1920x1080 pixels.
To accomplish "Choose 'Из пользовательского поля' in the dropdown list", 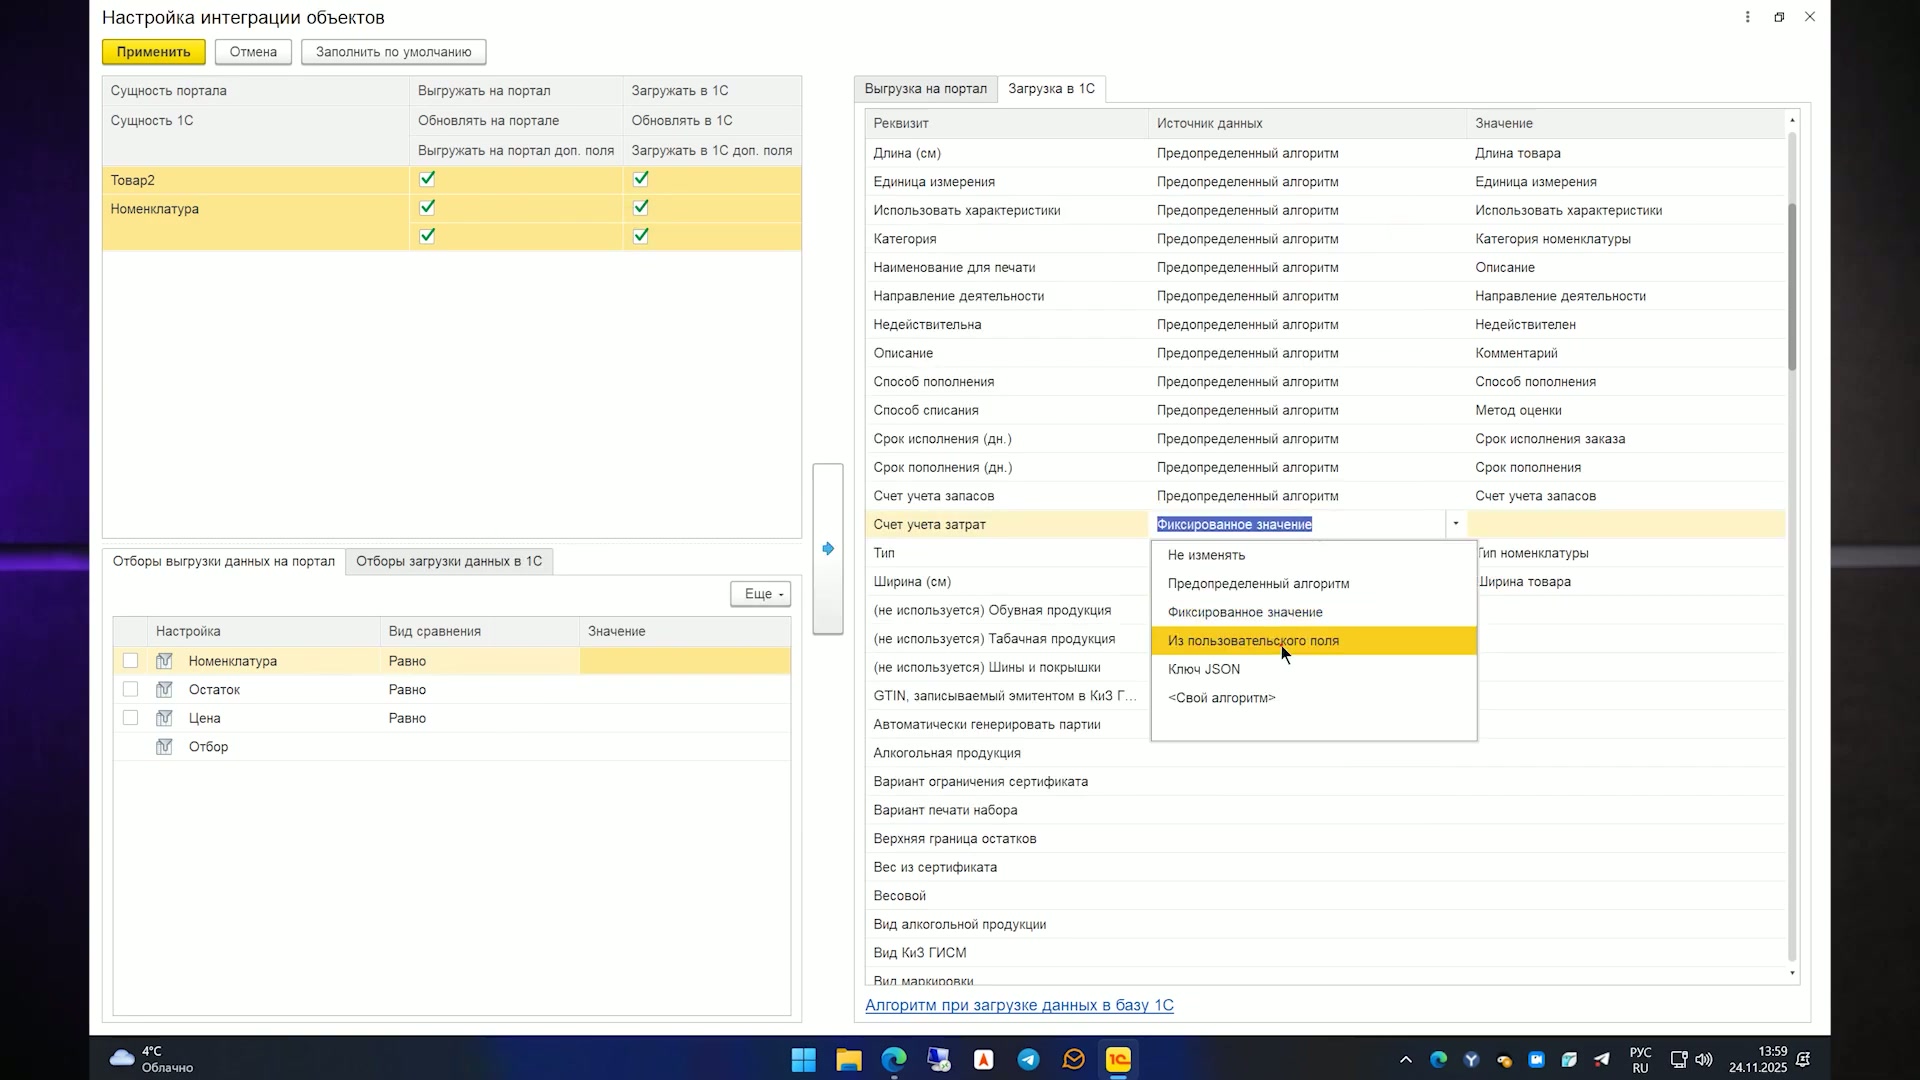I will click(x=1313, y=641).
